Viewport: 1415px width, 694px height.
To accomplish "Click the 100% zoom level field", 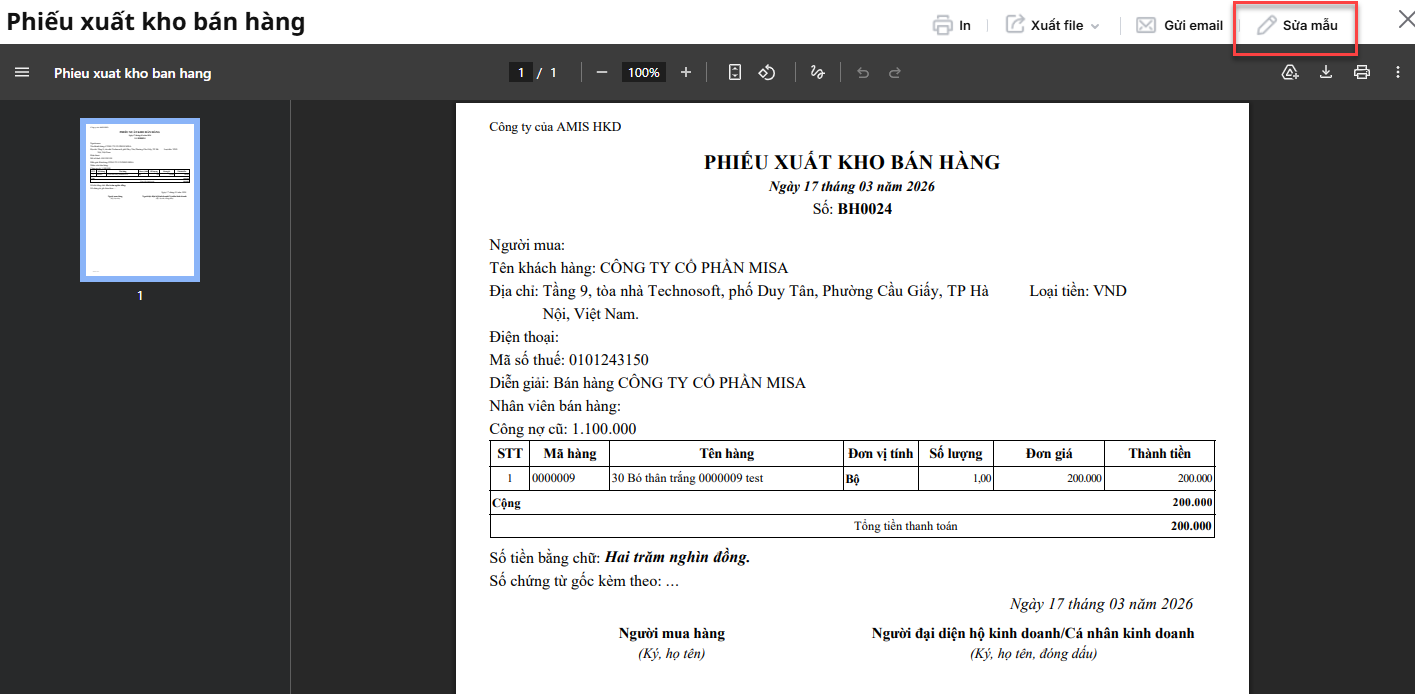I will click(644, 72).
